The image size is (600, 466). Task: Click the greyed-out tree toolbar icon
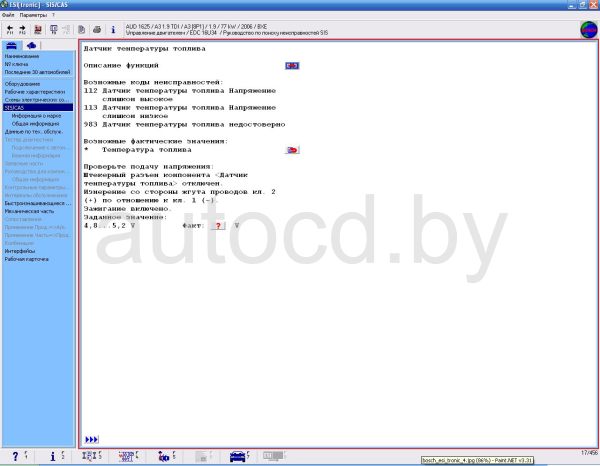(x=66, y=30)
